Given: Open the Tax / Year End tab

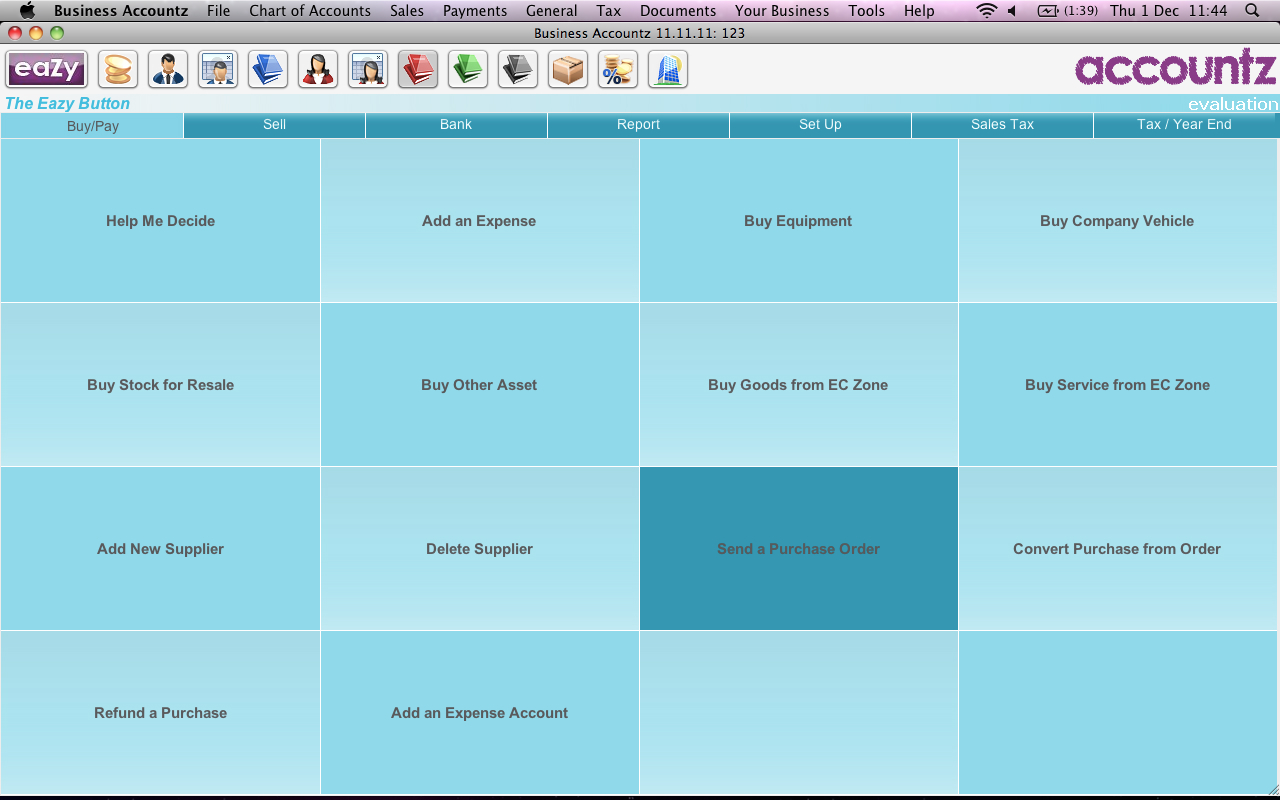Looking at the screenshot, I should (x=1186, y=125).
